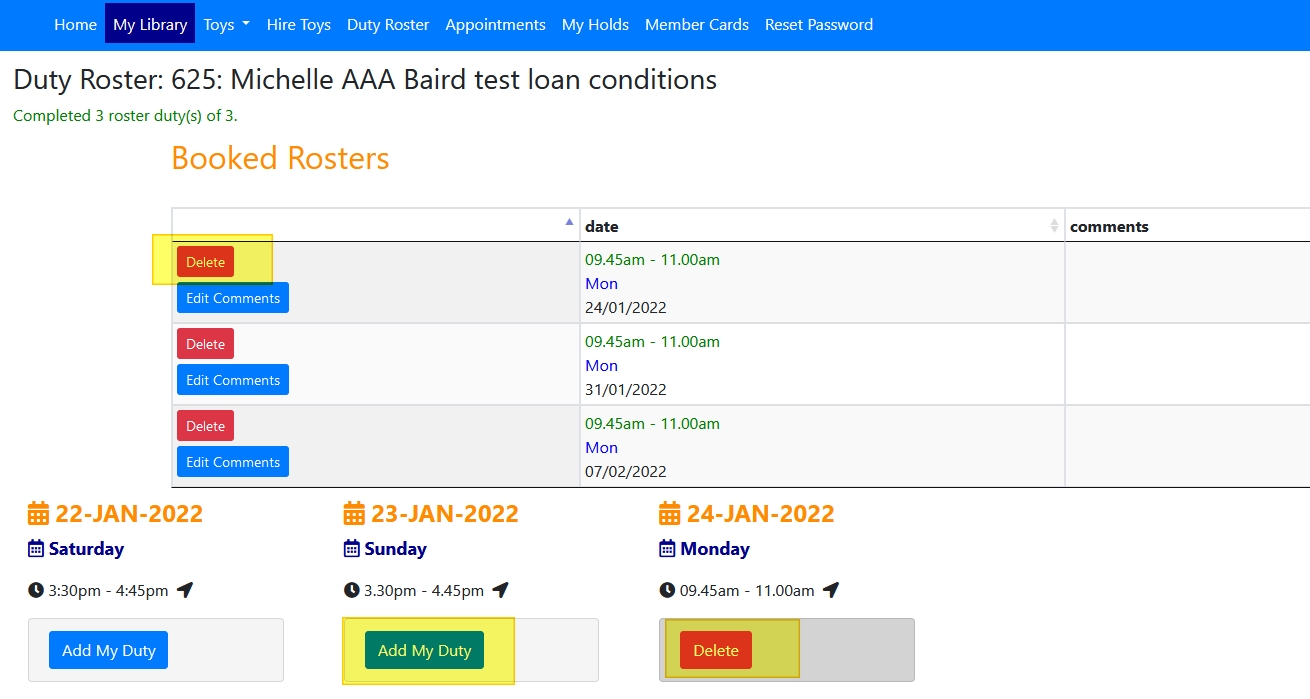This screenshot has height=699, width=1310.
Task: Click location arrow for Sunday session
Action: [x=501, y=590]
